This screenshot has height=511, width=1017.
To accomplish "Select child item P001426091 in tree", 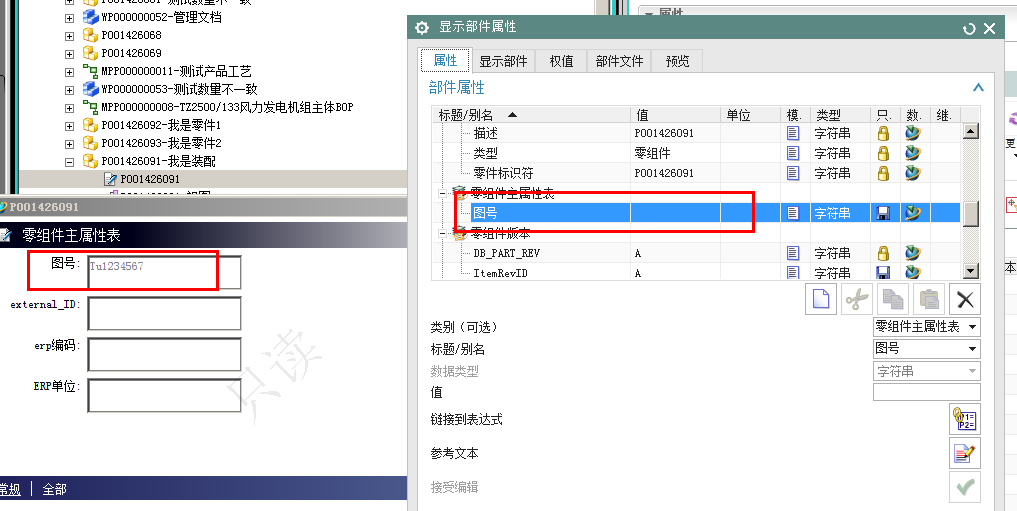I will click(x=150, y=179).
